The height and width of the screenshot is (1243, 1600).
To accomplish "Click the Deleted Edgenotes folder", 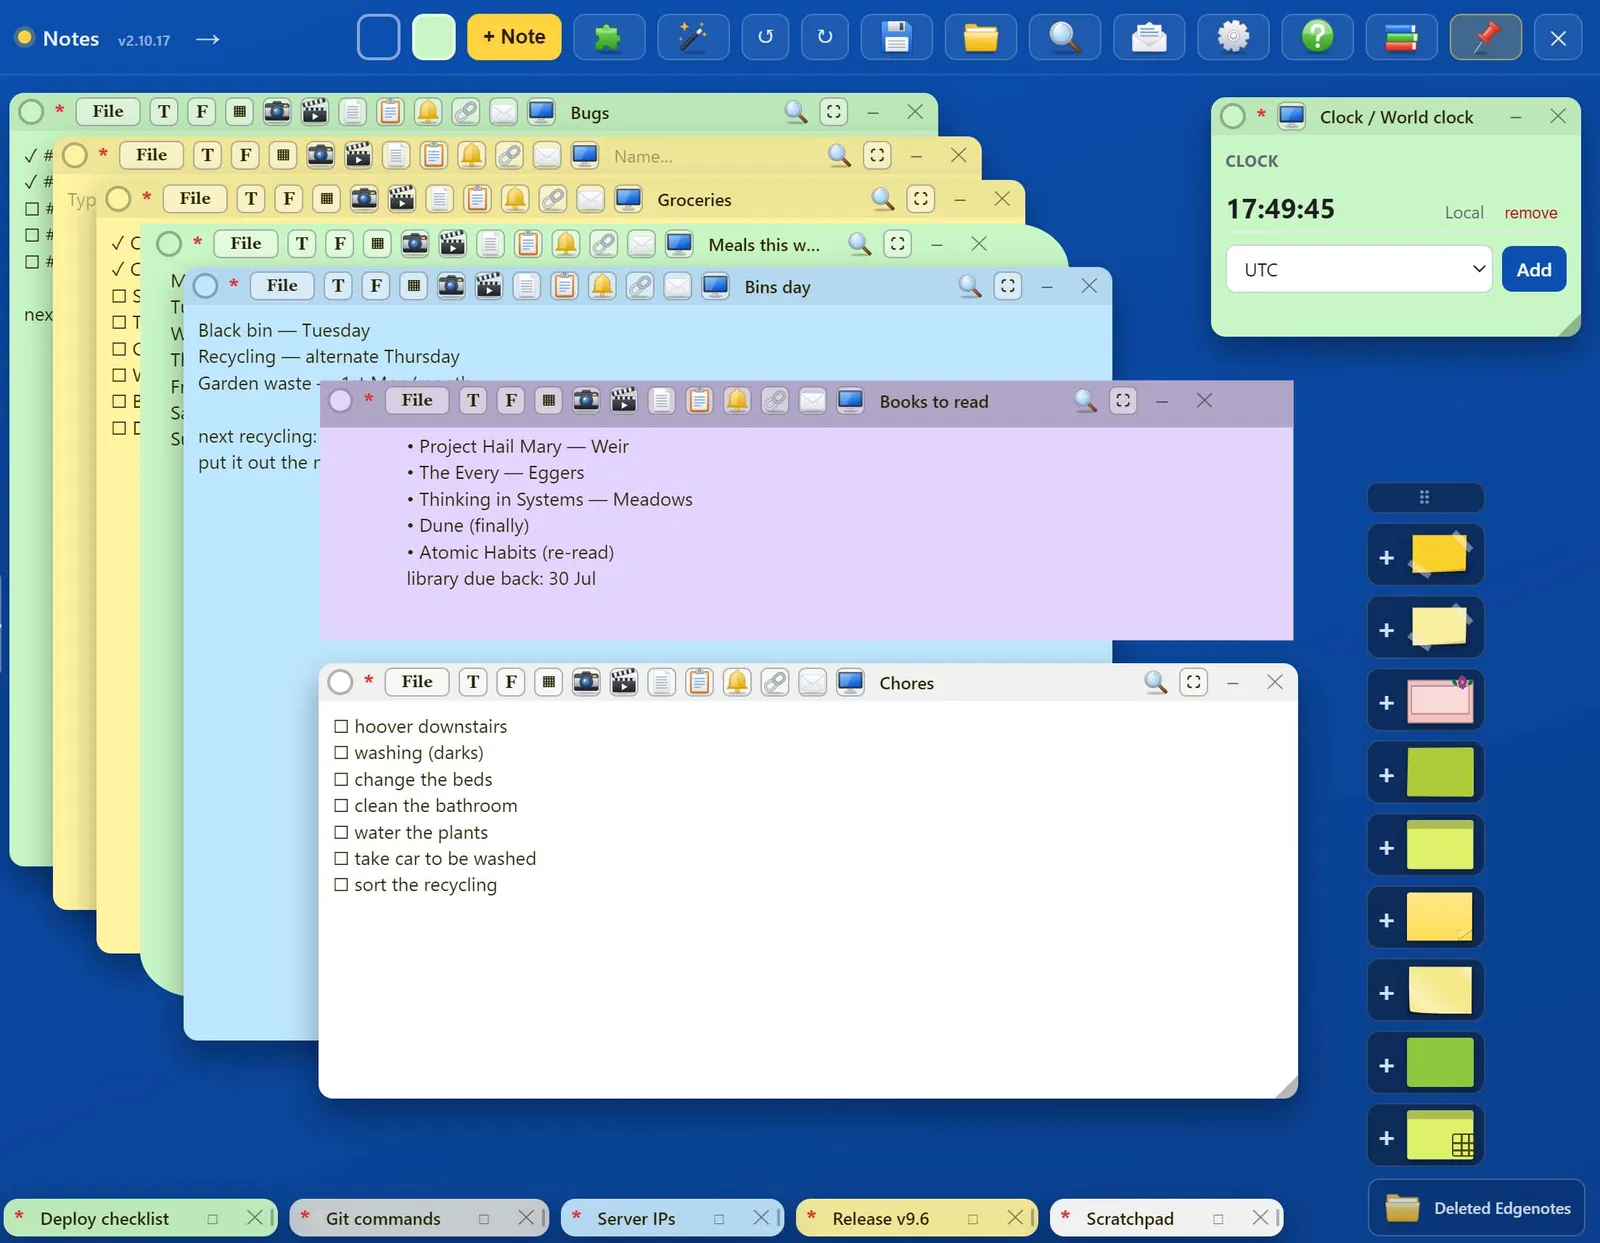I will point(1477,1208).
